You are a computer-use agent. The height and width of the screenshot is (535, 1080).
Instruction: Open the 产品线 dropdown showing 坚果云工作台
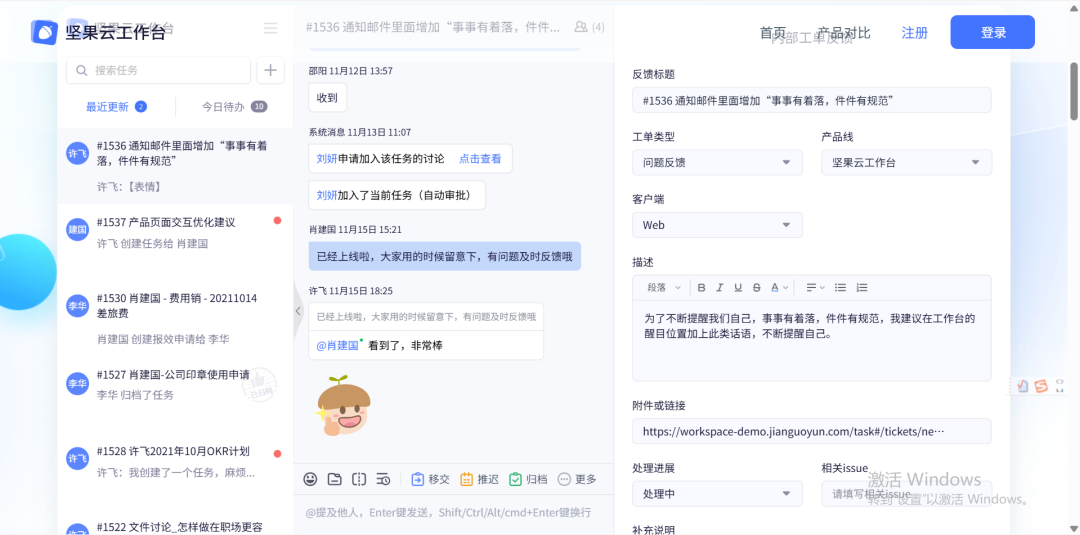click(906, 162)
